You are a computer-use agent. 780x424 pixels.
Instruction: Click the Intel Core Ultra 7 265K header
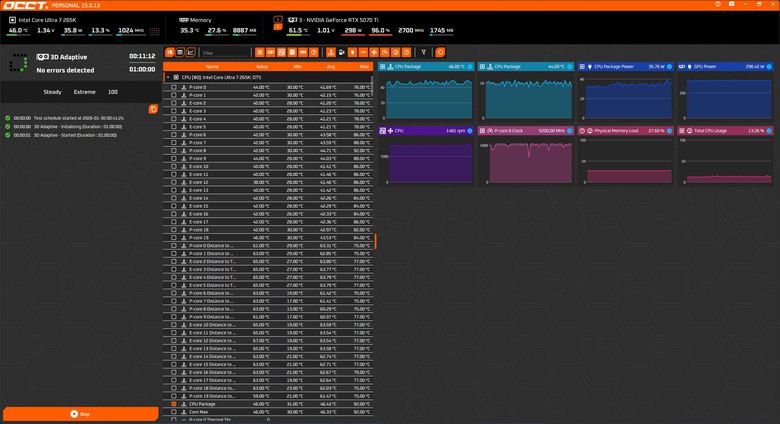(x=47, y=20)
